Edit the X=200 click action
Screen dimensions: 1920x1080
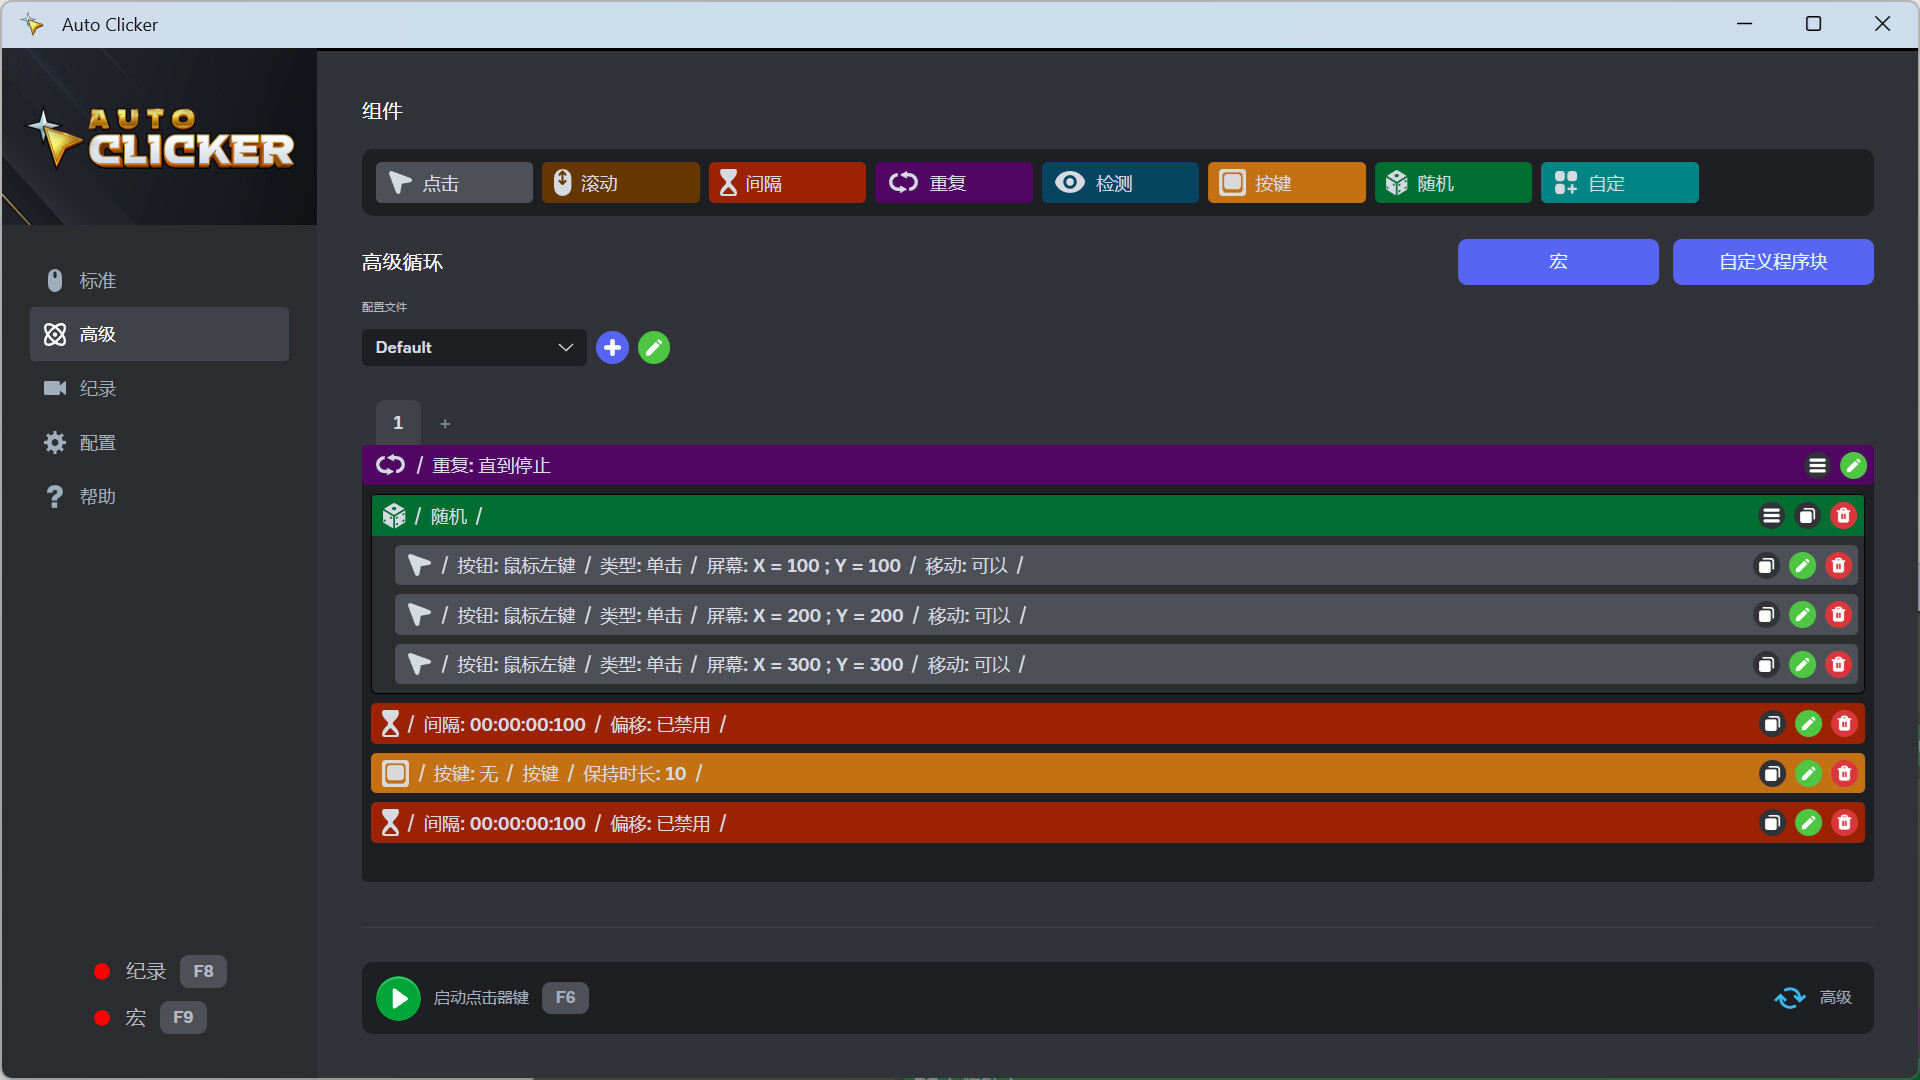tap(1802, 615)
